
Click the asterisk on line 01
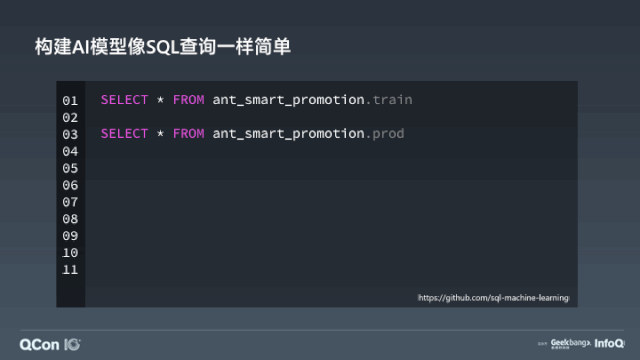pos(160,100)
